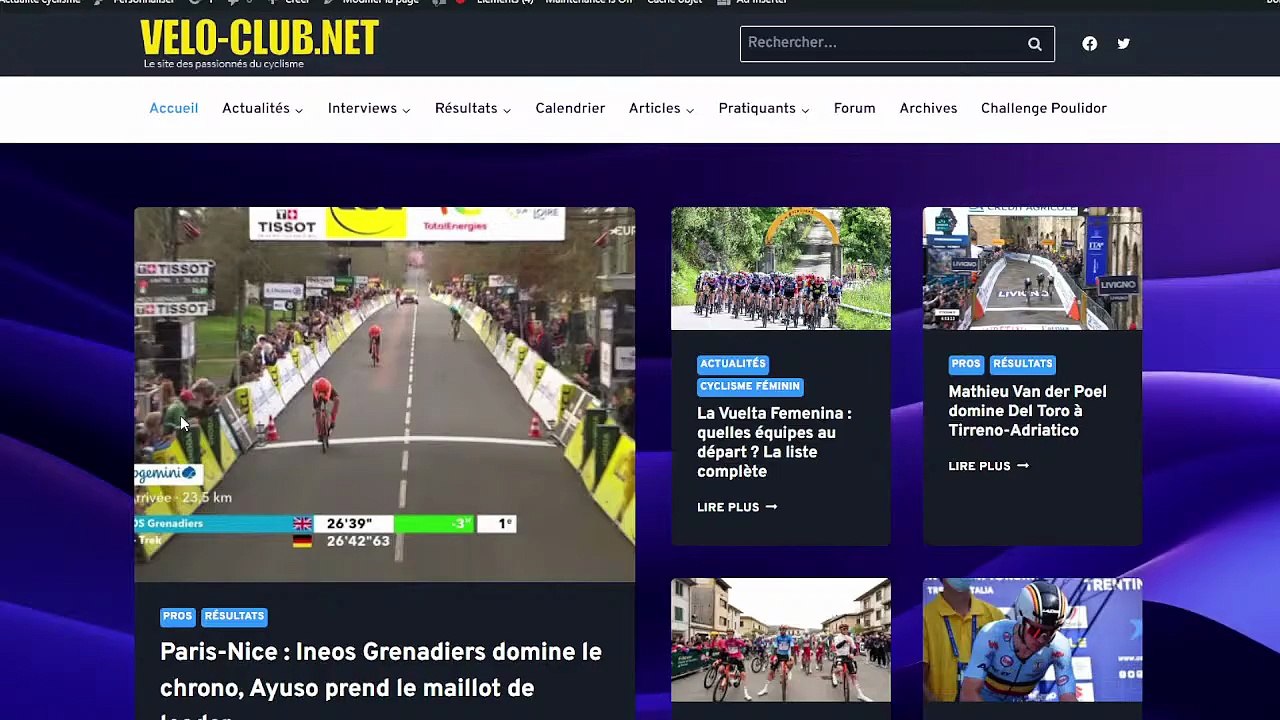Open the pink jersey riders street thumbnail
This screenshot has height=720, width=1280.
coord(781,640)
